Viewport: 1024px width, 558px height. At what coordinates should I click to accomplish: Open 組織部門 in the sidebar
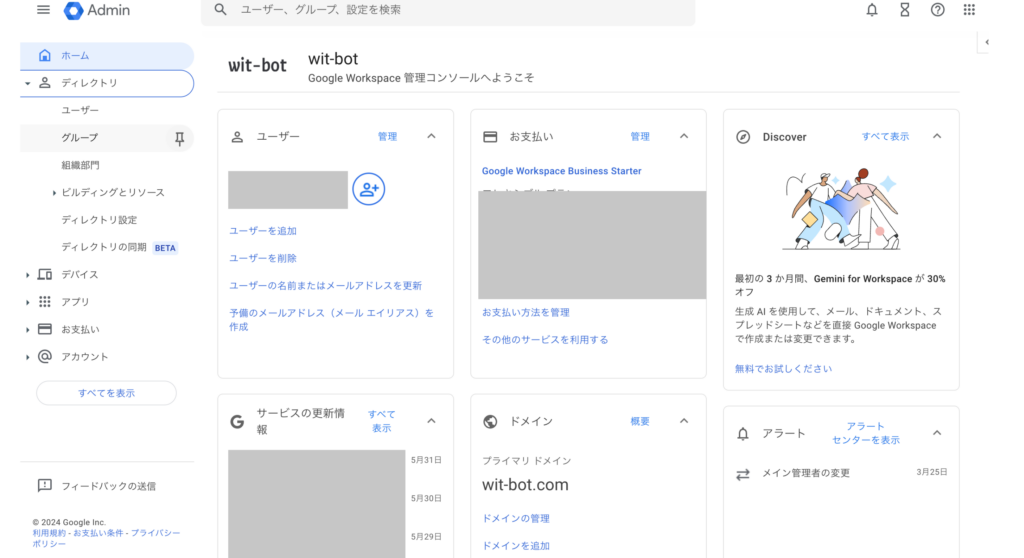coord(80,165)
